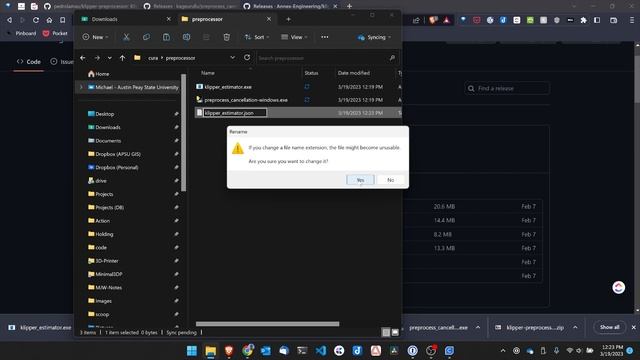Screen dimensions: 640x360
Task: Close the Downloads Explorer tab
Action: point(169,19)
